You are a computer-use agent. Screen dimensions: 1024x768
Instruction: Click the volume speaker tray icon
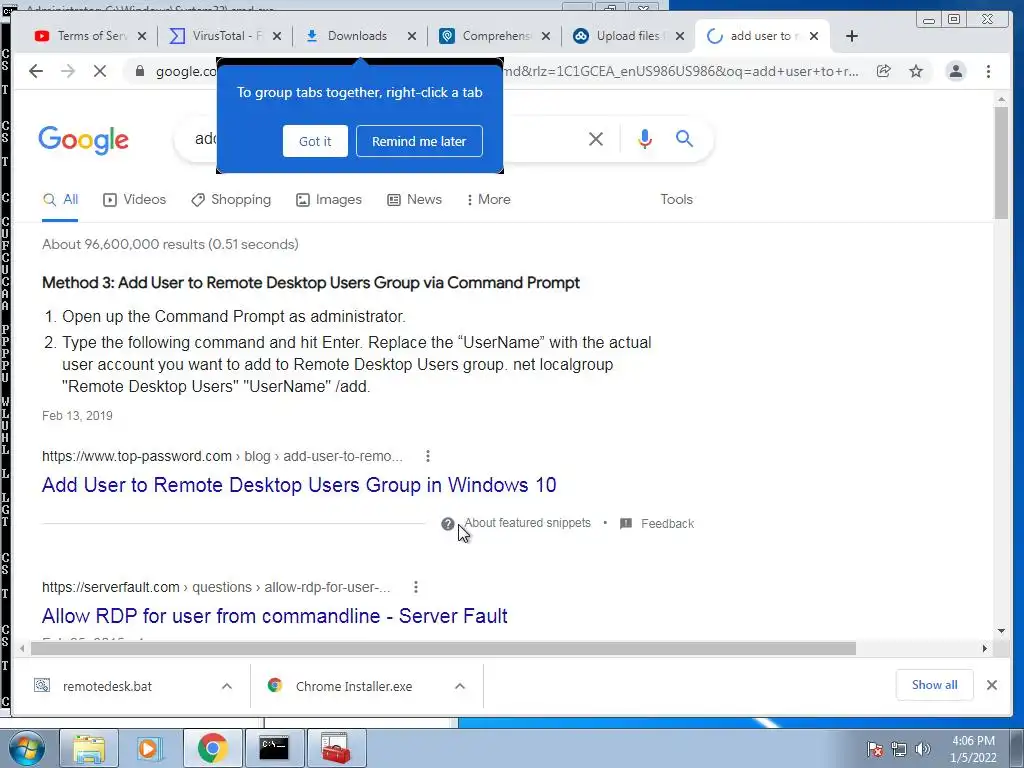922,749
